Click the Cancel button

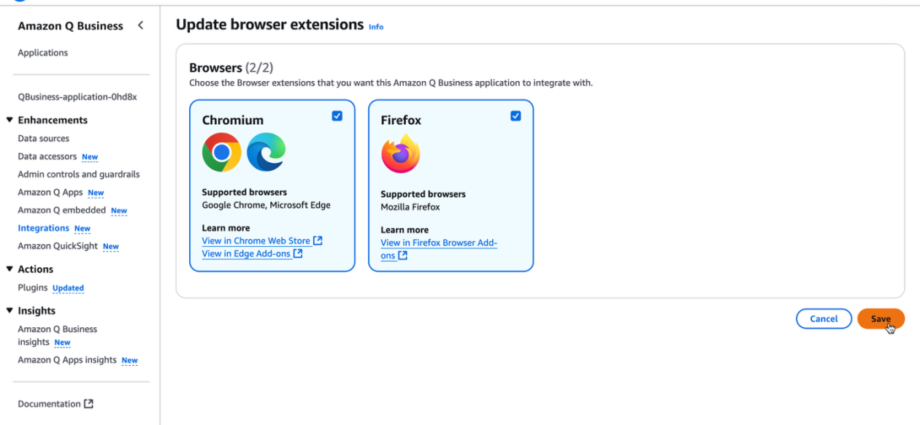pyautogui.click(x=824, y=319)
